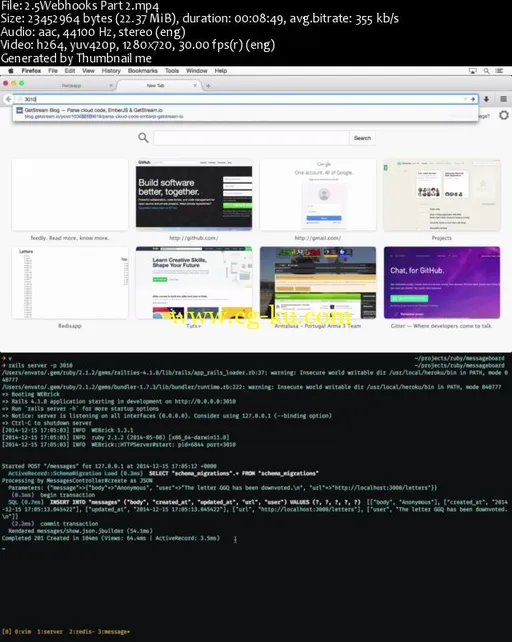Open the feedly tile thumbnail

[70, 194]
